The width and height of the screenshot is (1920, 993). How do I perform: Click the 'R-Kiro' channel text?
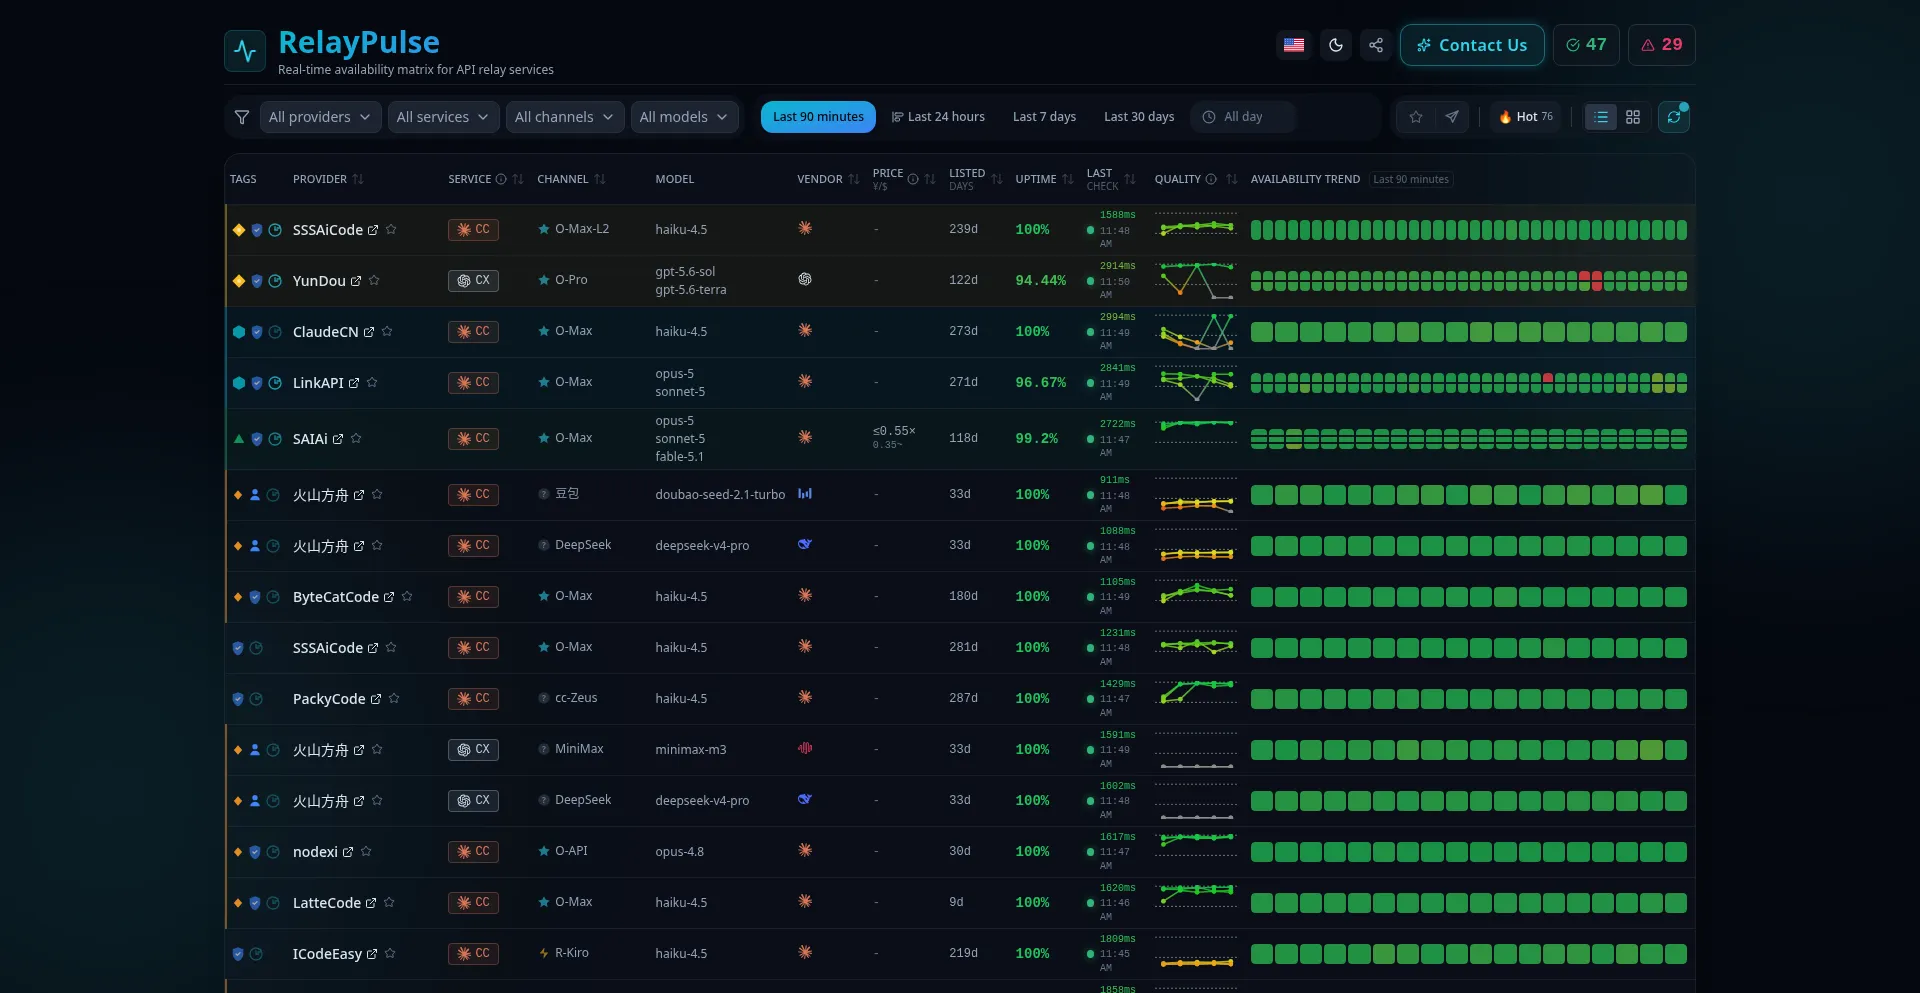pyautogui.click(x=572, y=953)
